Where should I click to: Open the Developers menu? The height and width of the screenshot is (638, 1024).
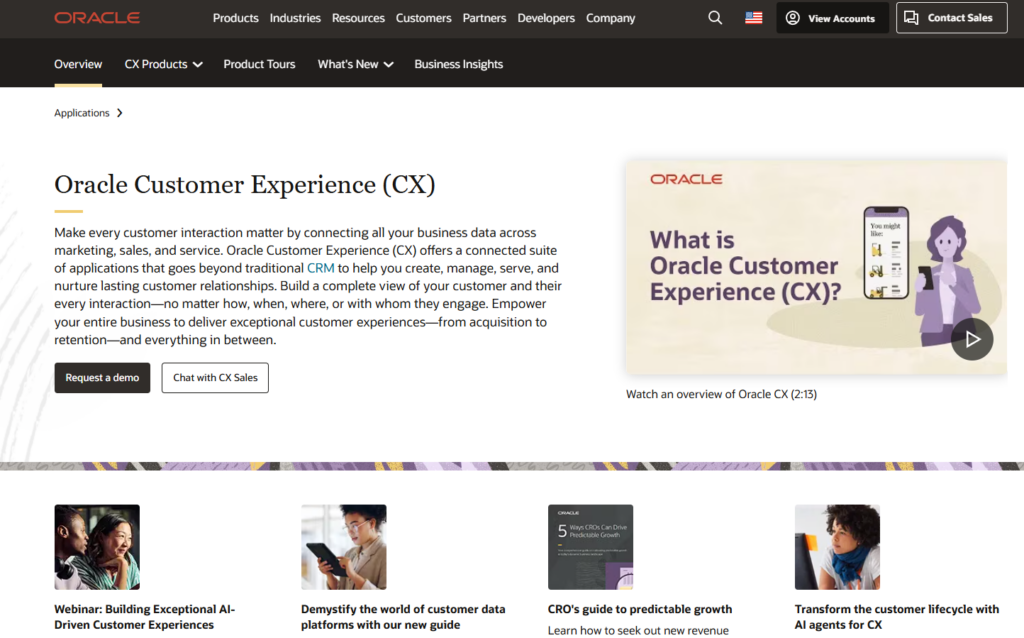pyautogui.click(x=546, y=18)
